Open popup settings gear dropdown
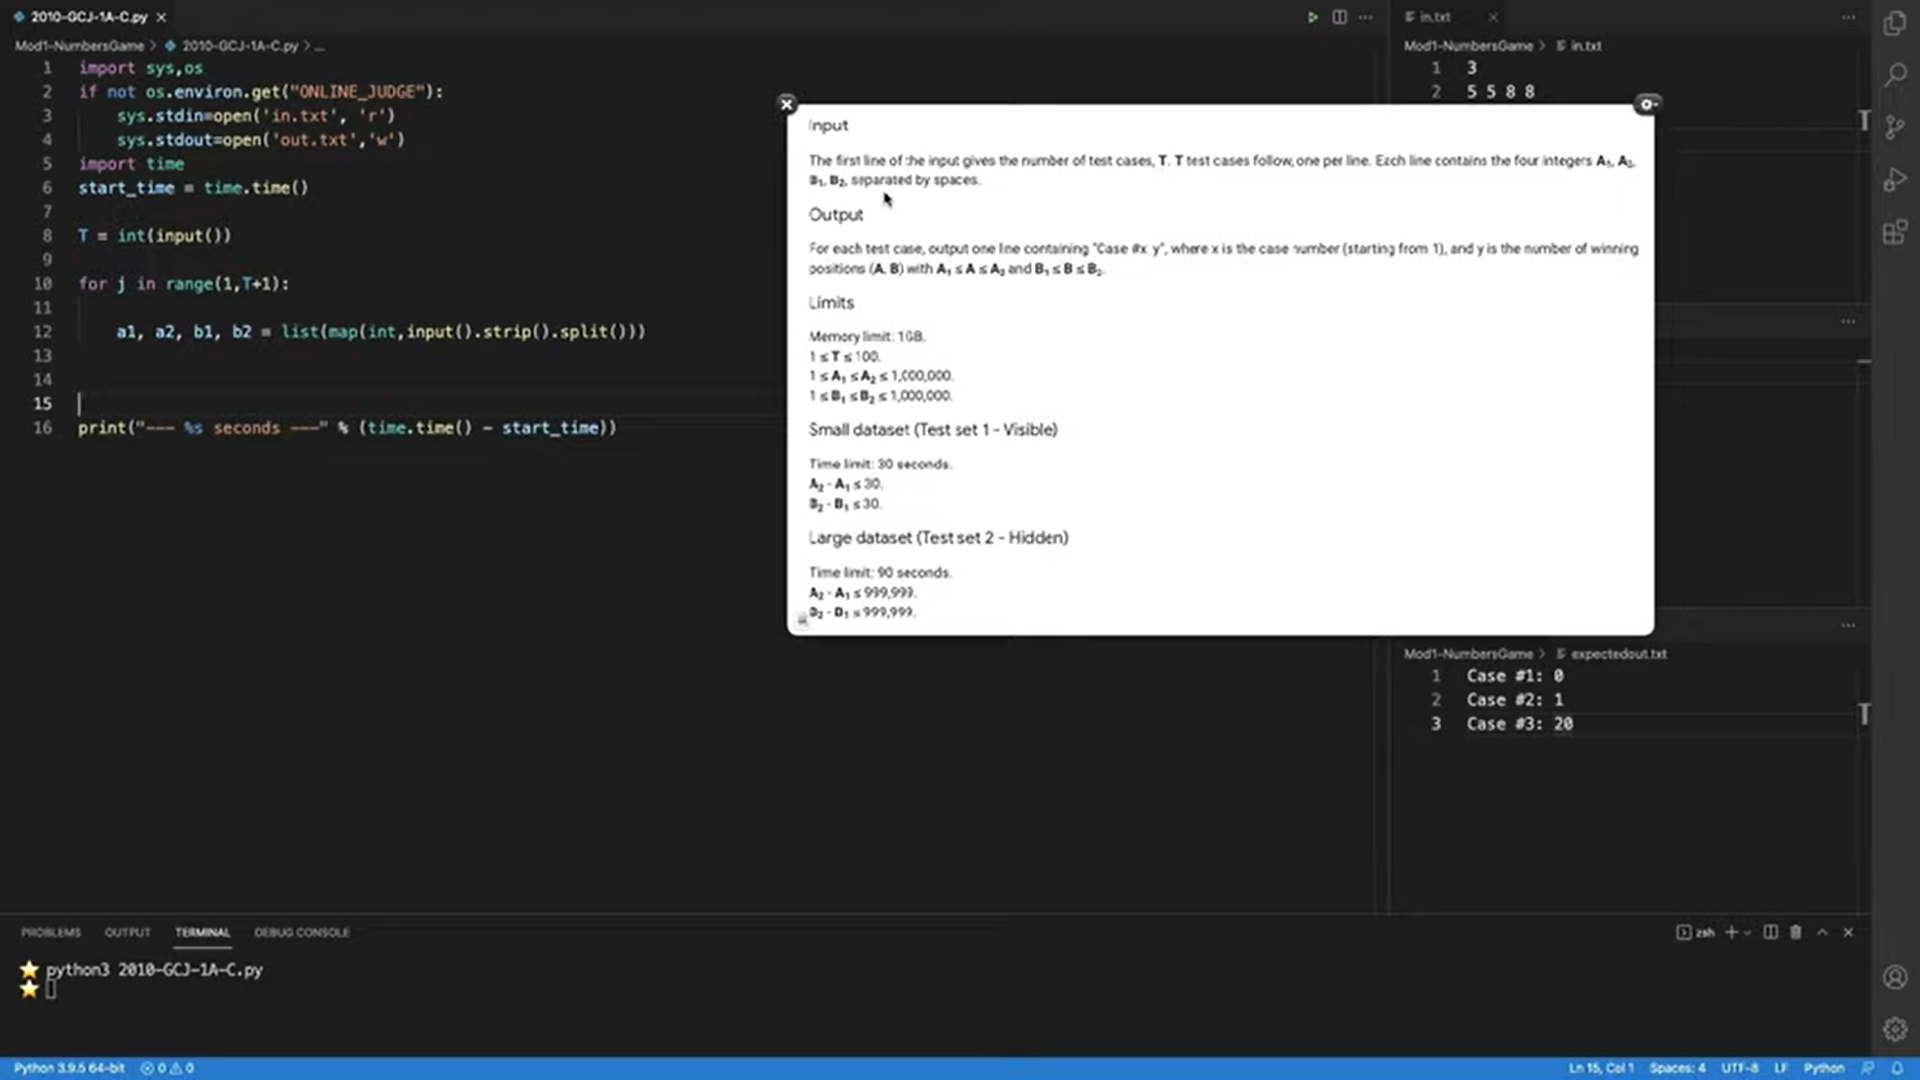Screen dimensions: 1920x1080 coord(1648,104)
